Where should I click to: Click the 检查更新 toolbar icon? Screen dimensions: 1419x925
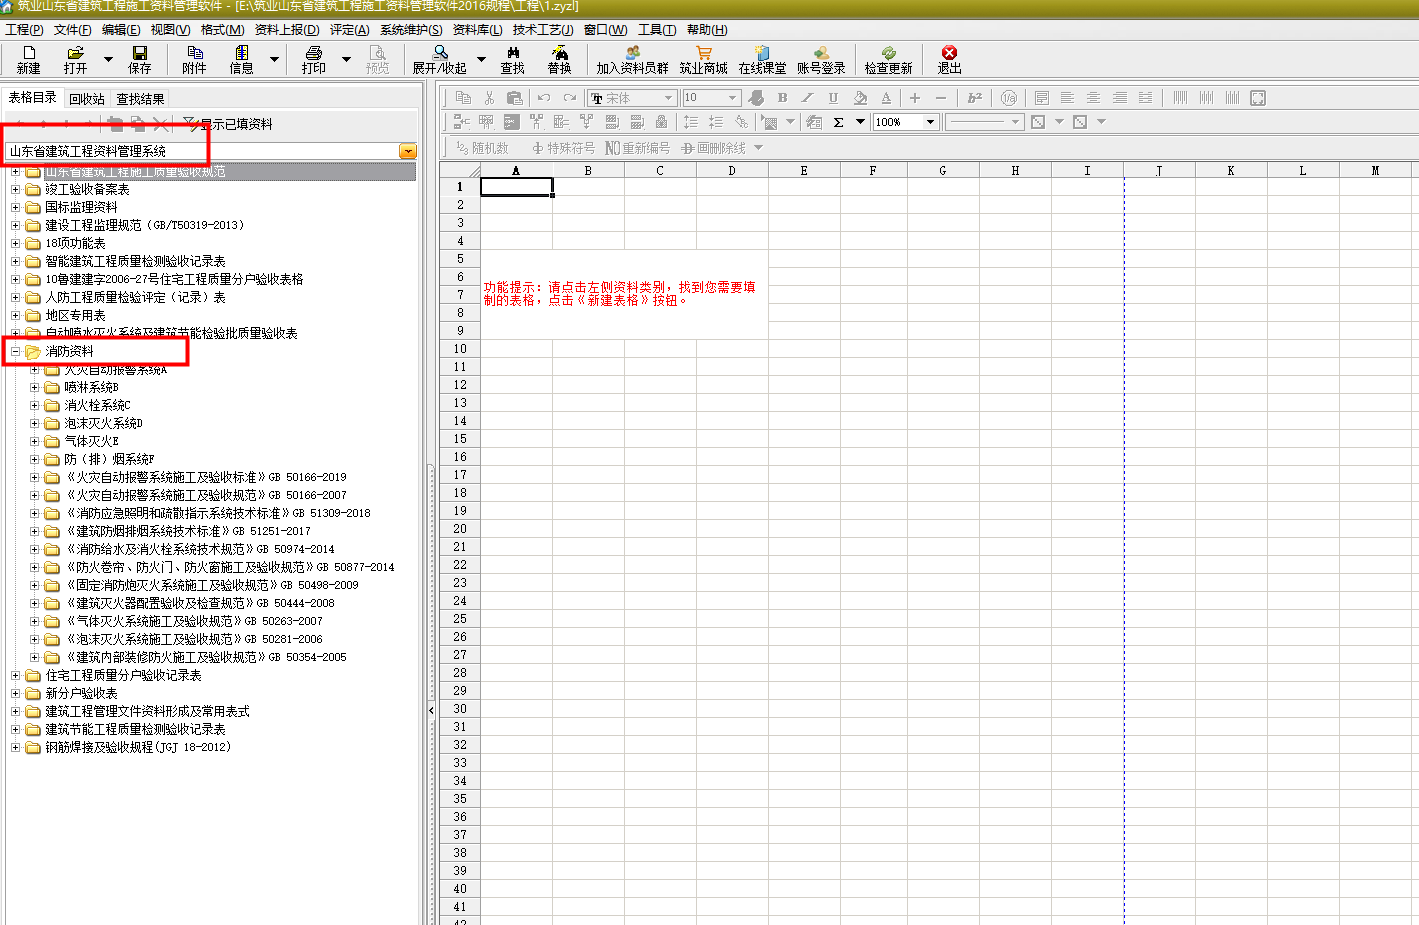pyautogui.click(x=889, y=59)
